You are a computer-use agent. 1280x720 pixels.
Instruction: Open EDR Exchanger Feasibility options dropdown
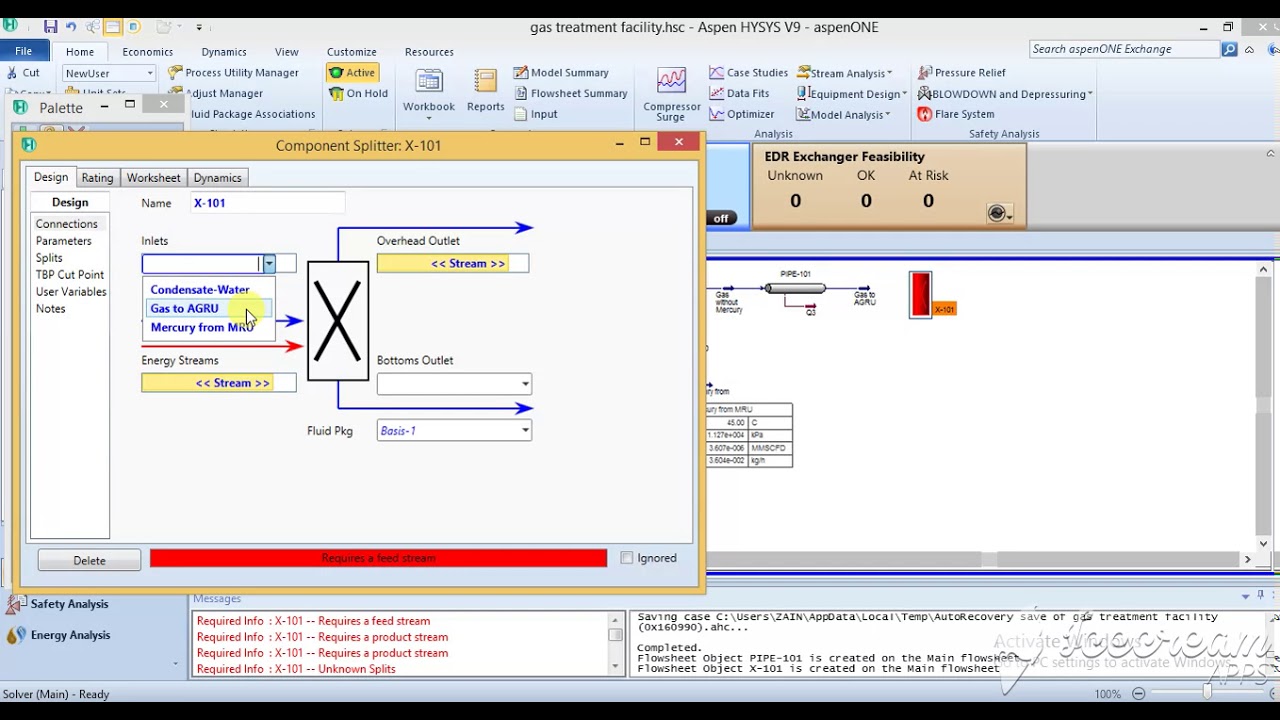pos(1000,213)
